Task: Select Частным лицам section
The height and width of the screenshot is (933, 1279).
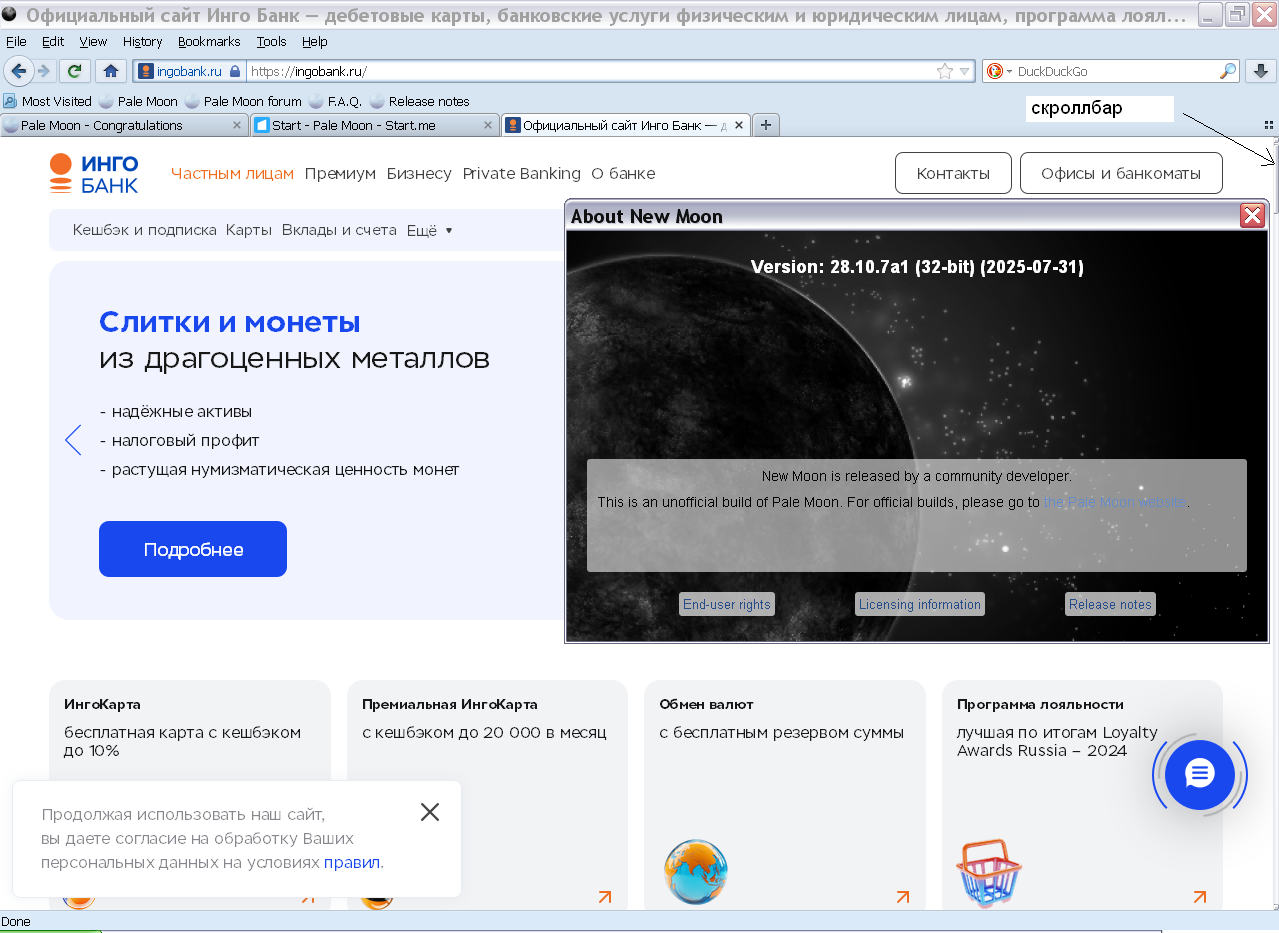Action: pyautogui.click(x=232, y=173)
